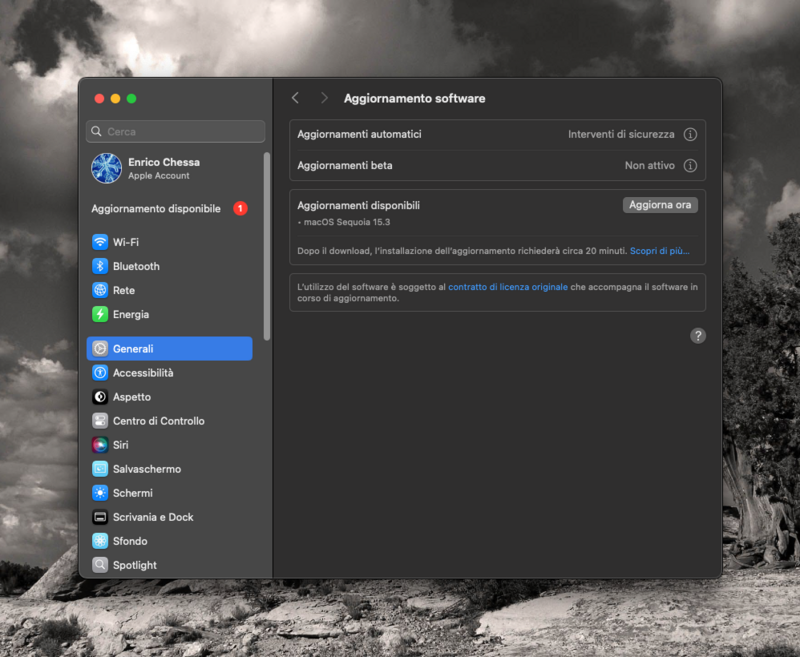Click the Spotlight magnifier icon
Viewport: 800px width, 657px height.
coord(100,565)
